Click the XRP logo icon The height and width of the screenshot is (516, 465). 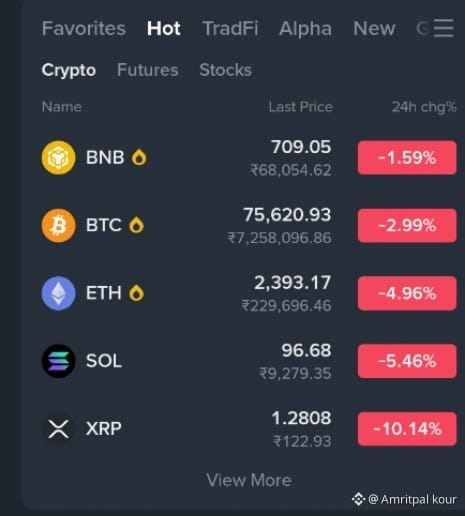point(58,429)
